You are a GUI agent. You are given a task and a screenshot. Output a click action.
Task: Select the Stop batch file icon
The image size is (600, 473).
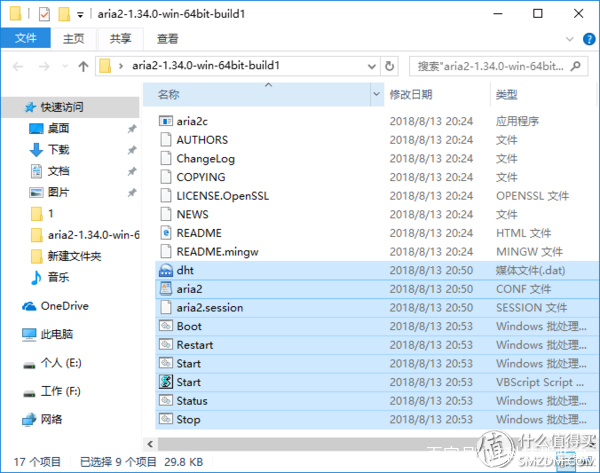click(x=166, y=419)
